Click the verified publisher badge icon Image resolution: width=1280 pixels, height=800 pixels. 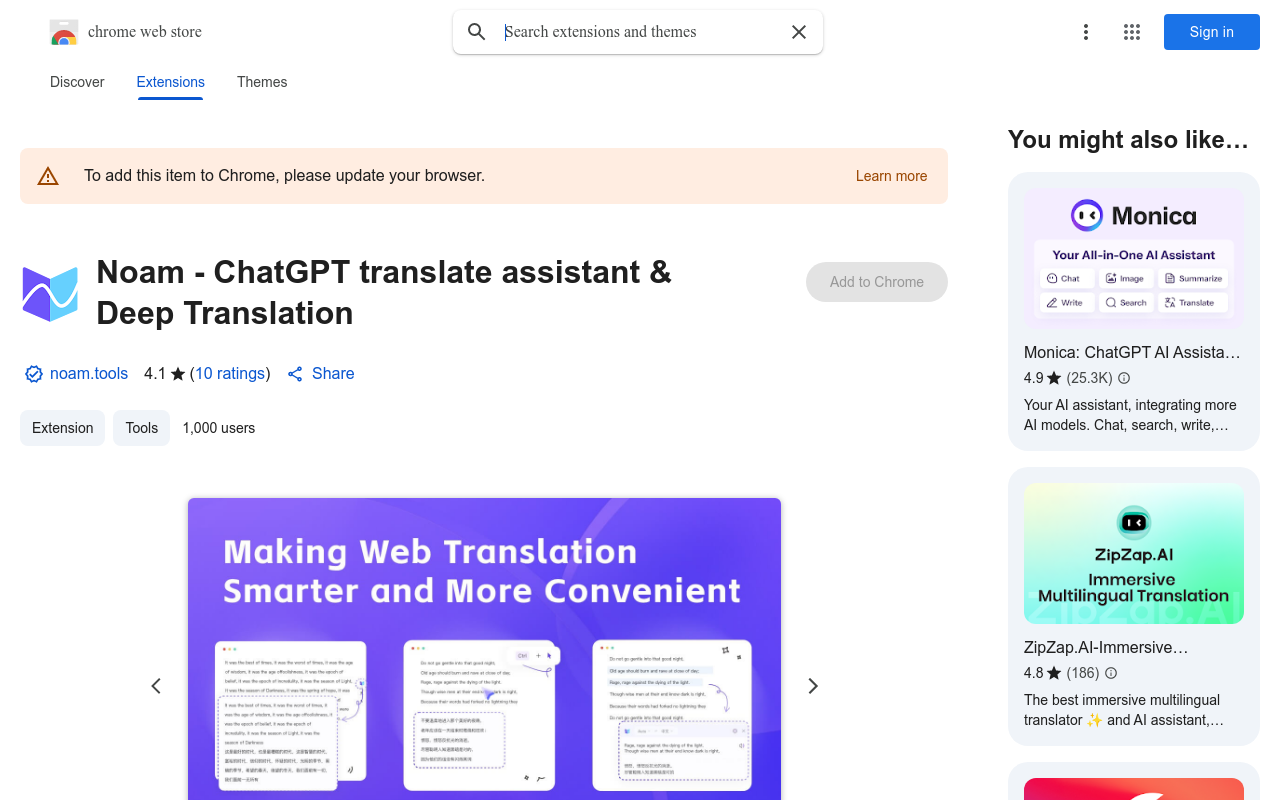[x=34, y=374]
